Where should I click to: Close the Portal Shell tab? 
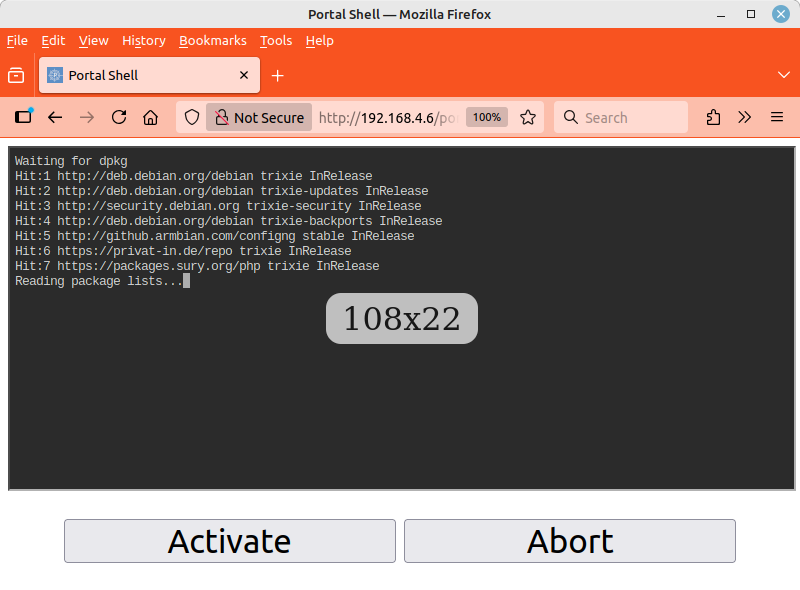click(244, 75)
